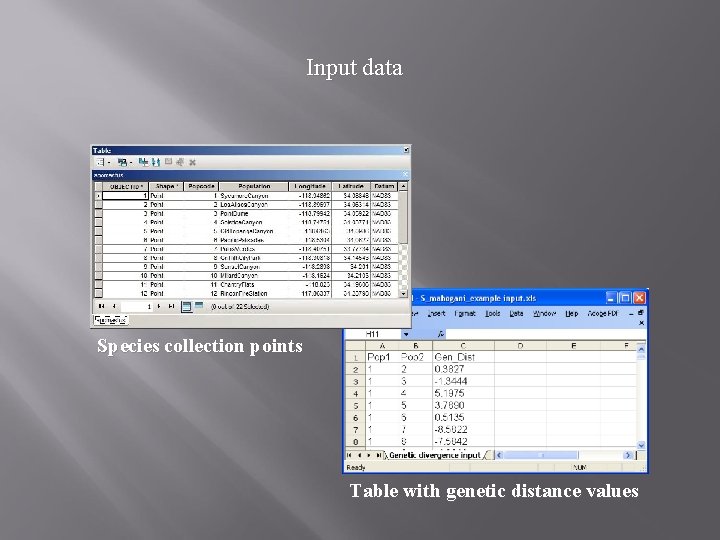Minimize the Excel workbook document window
Screen dimensions: 720x540
[x=631, y=314]
